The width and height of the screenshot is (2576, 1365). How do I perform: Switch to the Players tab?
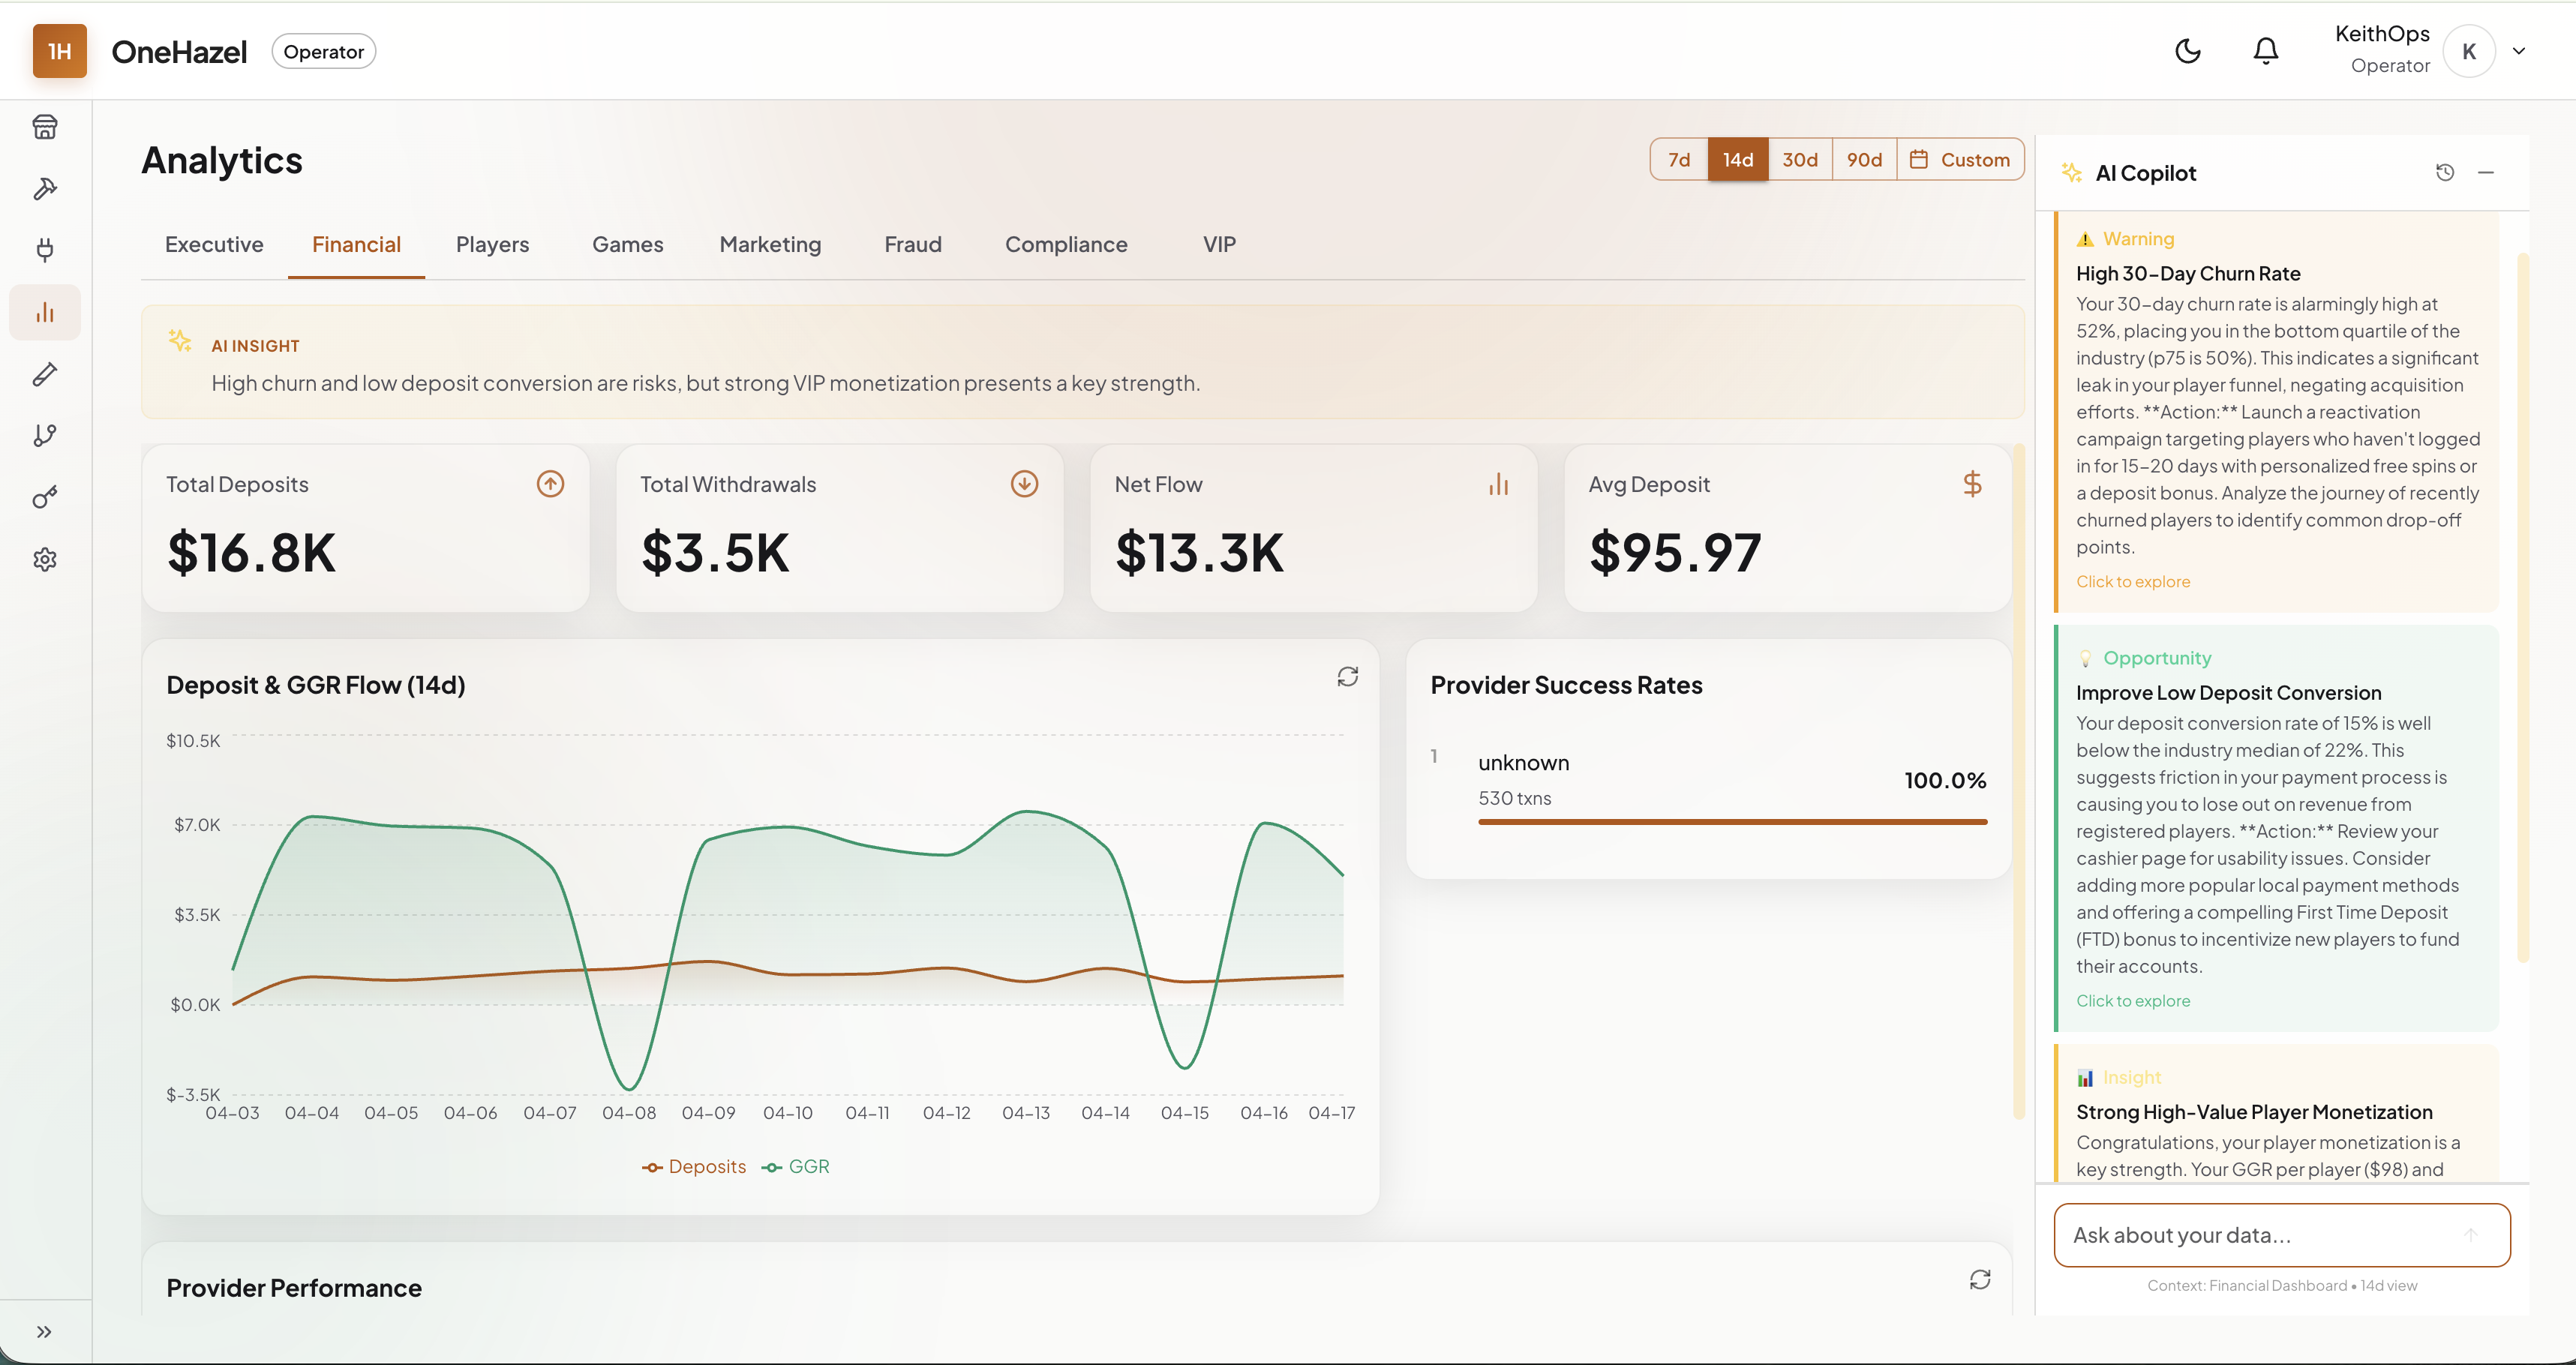coord(492,244)
